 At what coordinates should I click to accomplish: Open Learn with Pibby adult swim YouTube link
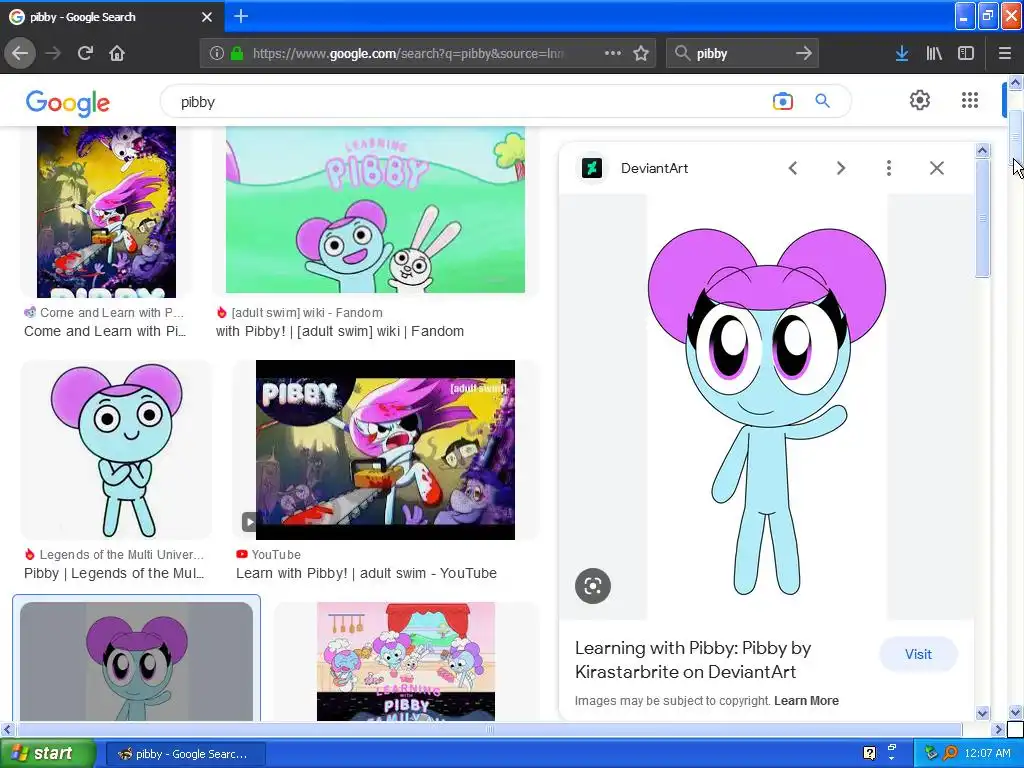pos(366,573)
